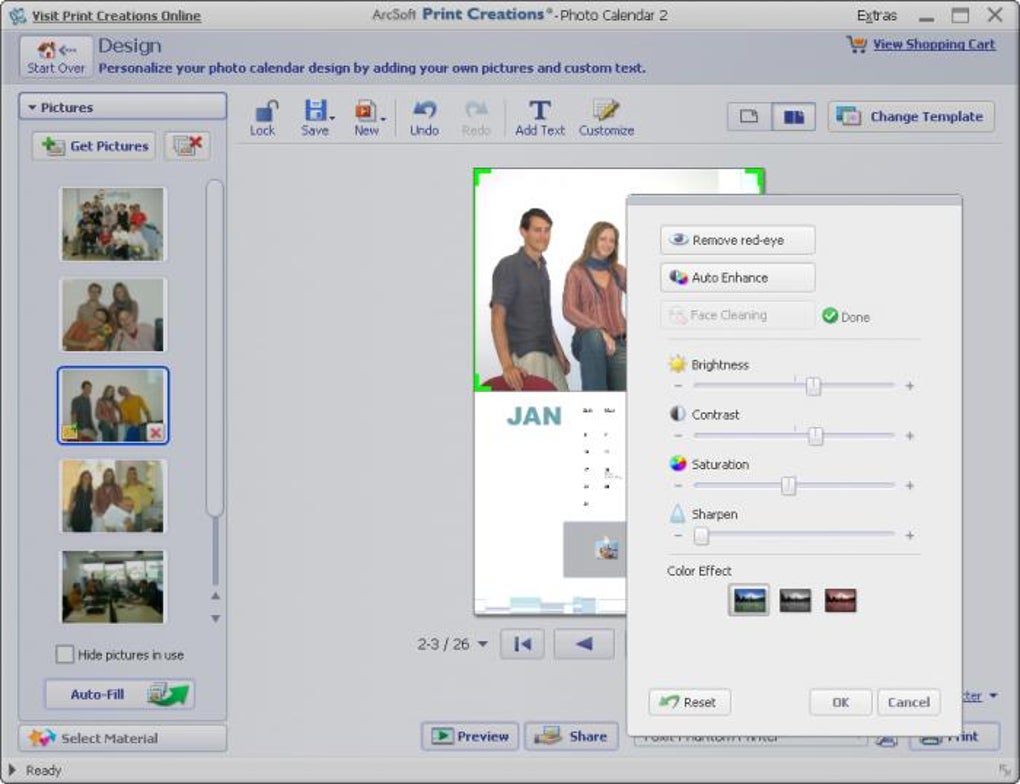Open the Extras menu
Image resolution: width=1020 pixels, height=784 pixels.
pyautogui.click(x=876, y=16)
